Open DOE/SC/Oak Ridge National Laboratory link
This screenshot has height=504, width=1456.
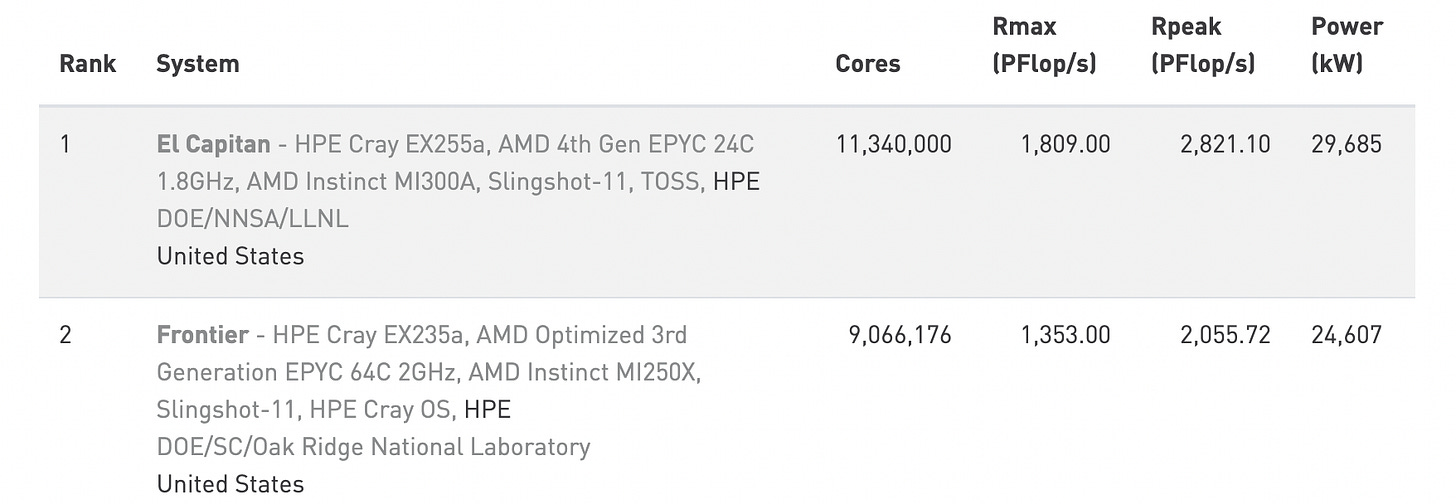[373, 446]
